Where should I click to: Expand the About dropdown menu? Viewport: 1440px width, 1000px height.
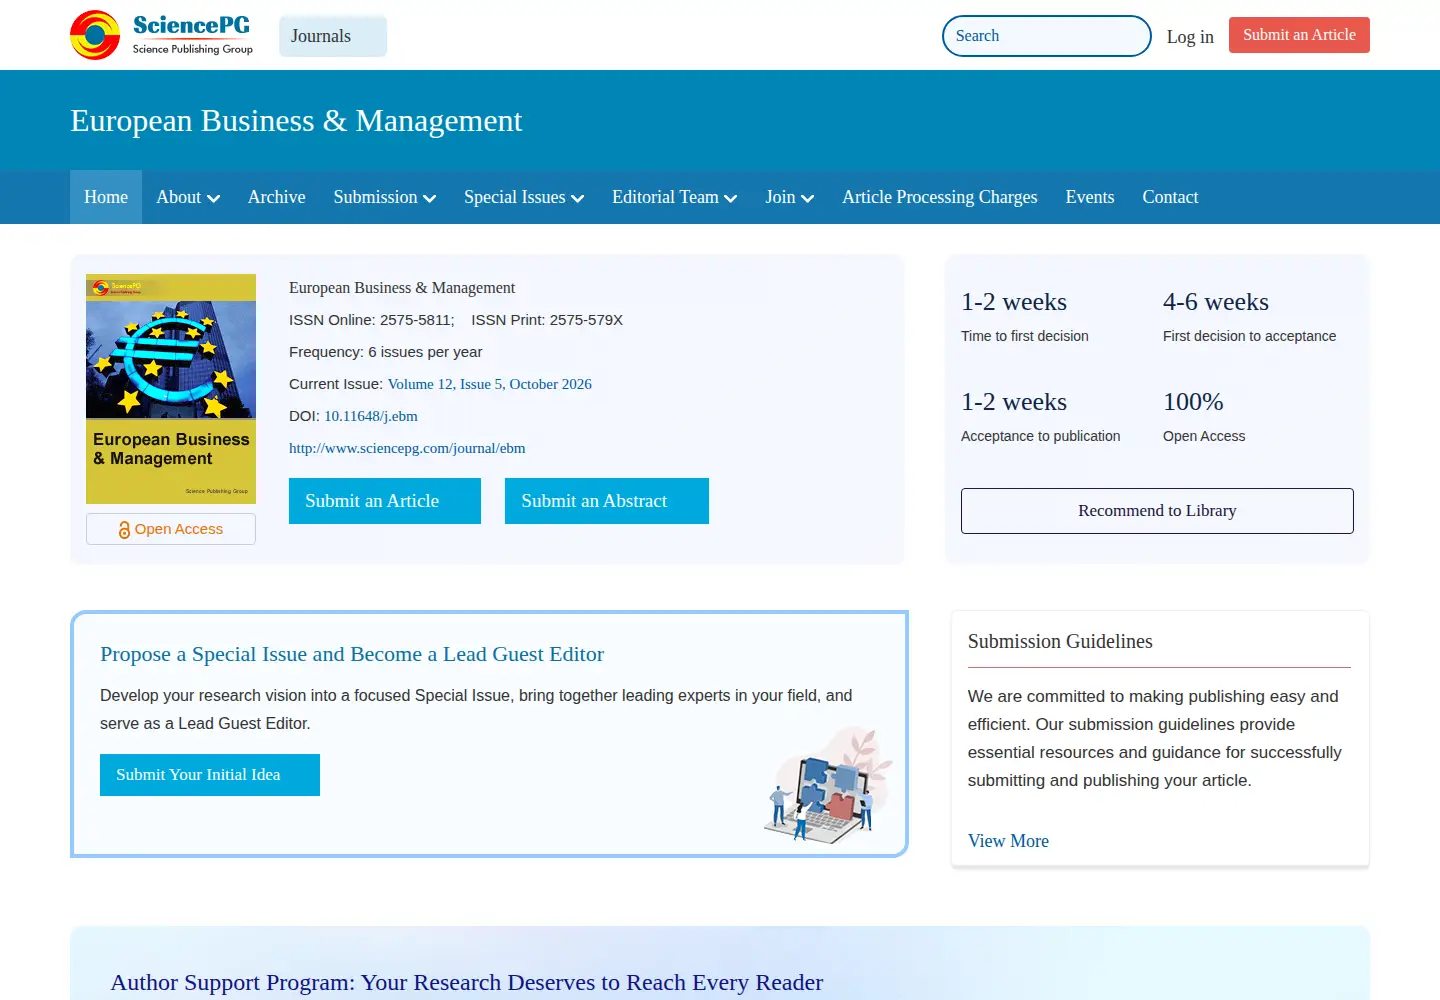[x=188, y=197]
